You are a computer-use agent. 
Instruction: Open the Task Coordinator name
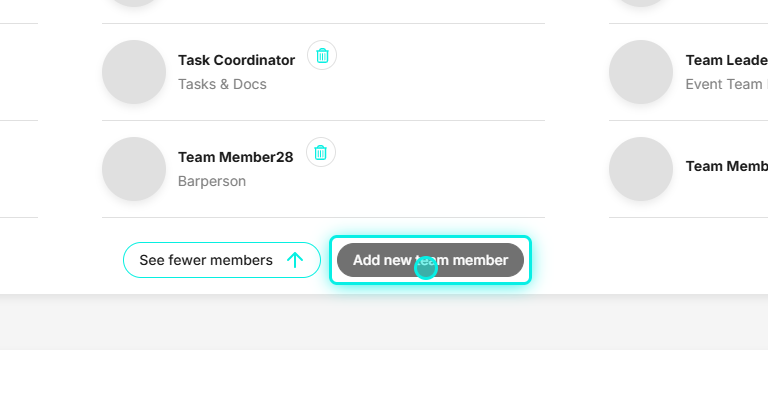(236, 60)
